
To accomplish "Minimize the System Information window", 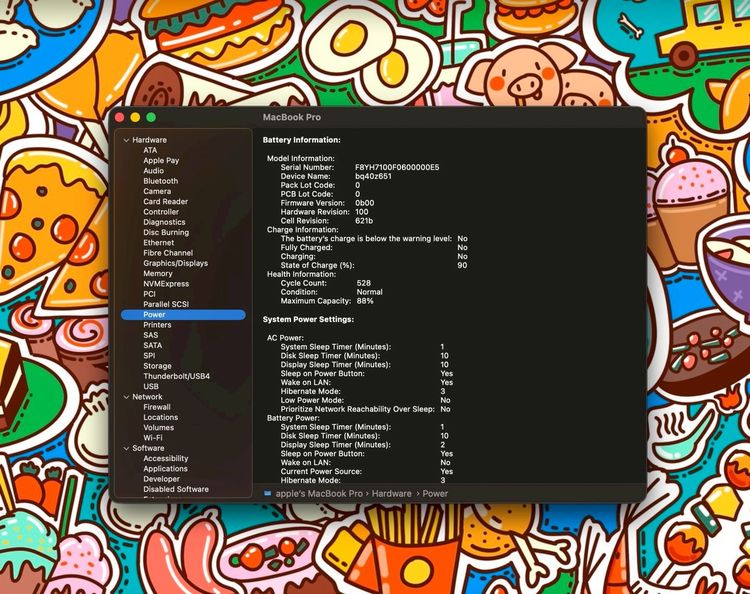I will (136, 117).
